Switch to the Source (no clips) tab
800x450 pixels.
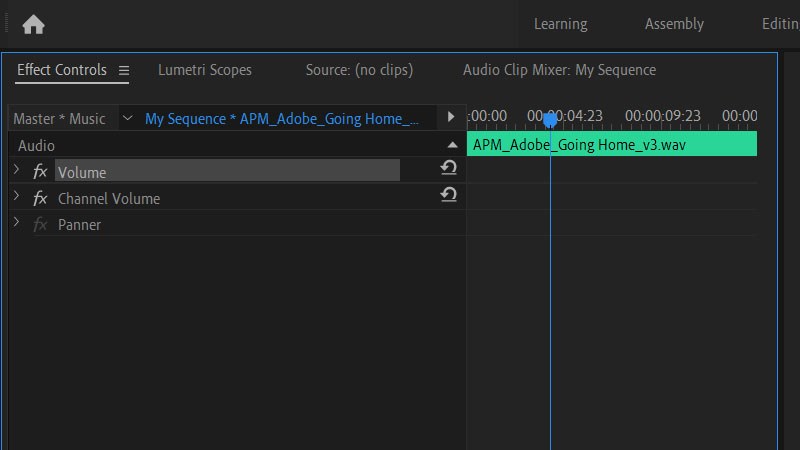pyautogui.click(x=359, y=70)
